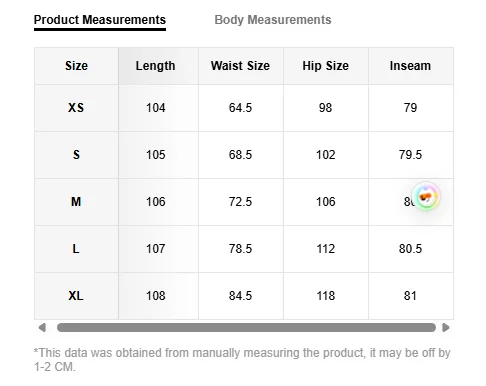The width and height of the screenshot is (486, 386).
Task: Click the XS waist value 64.5
Action: 240,108
